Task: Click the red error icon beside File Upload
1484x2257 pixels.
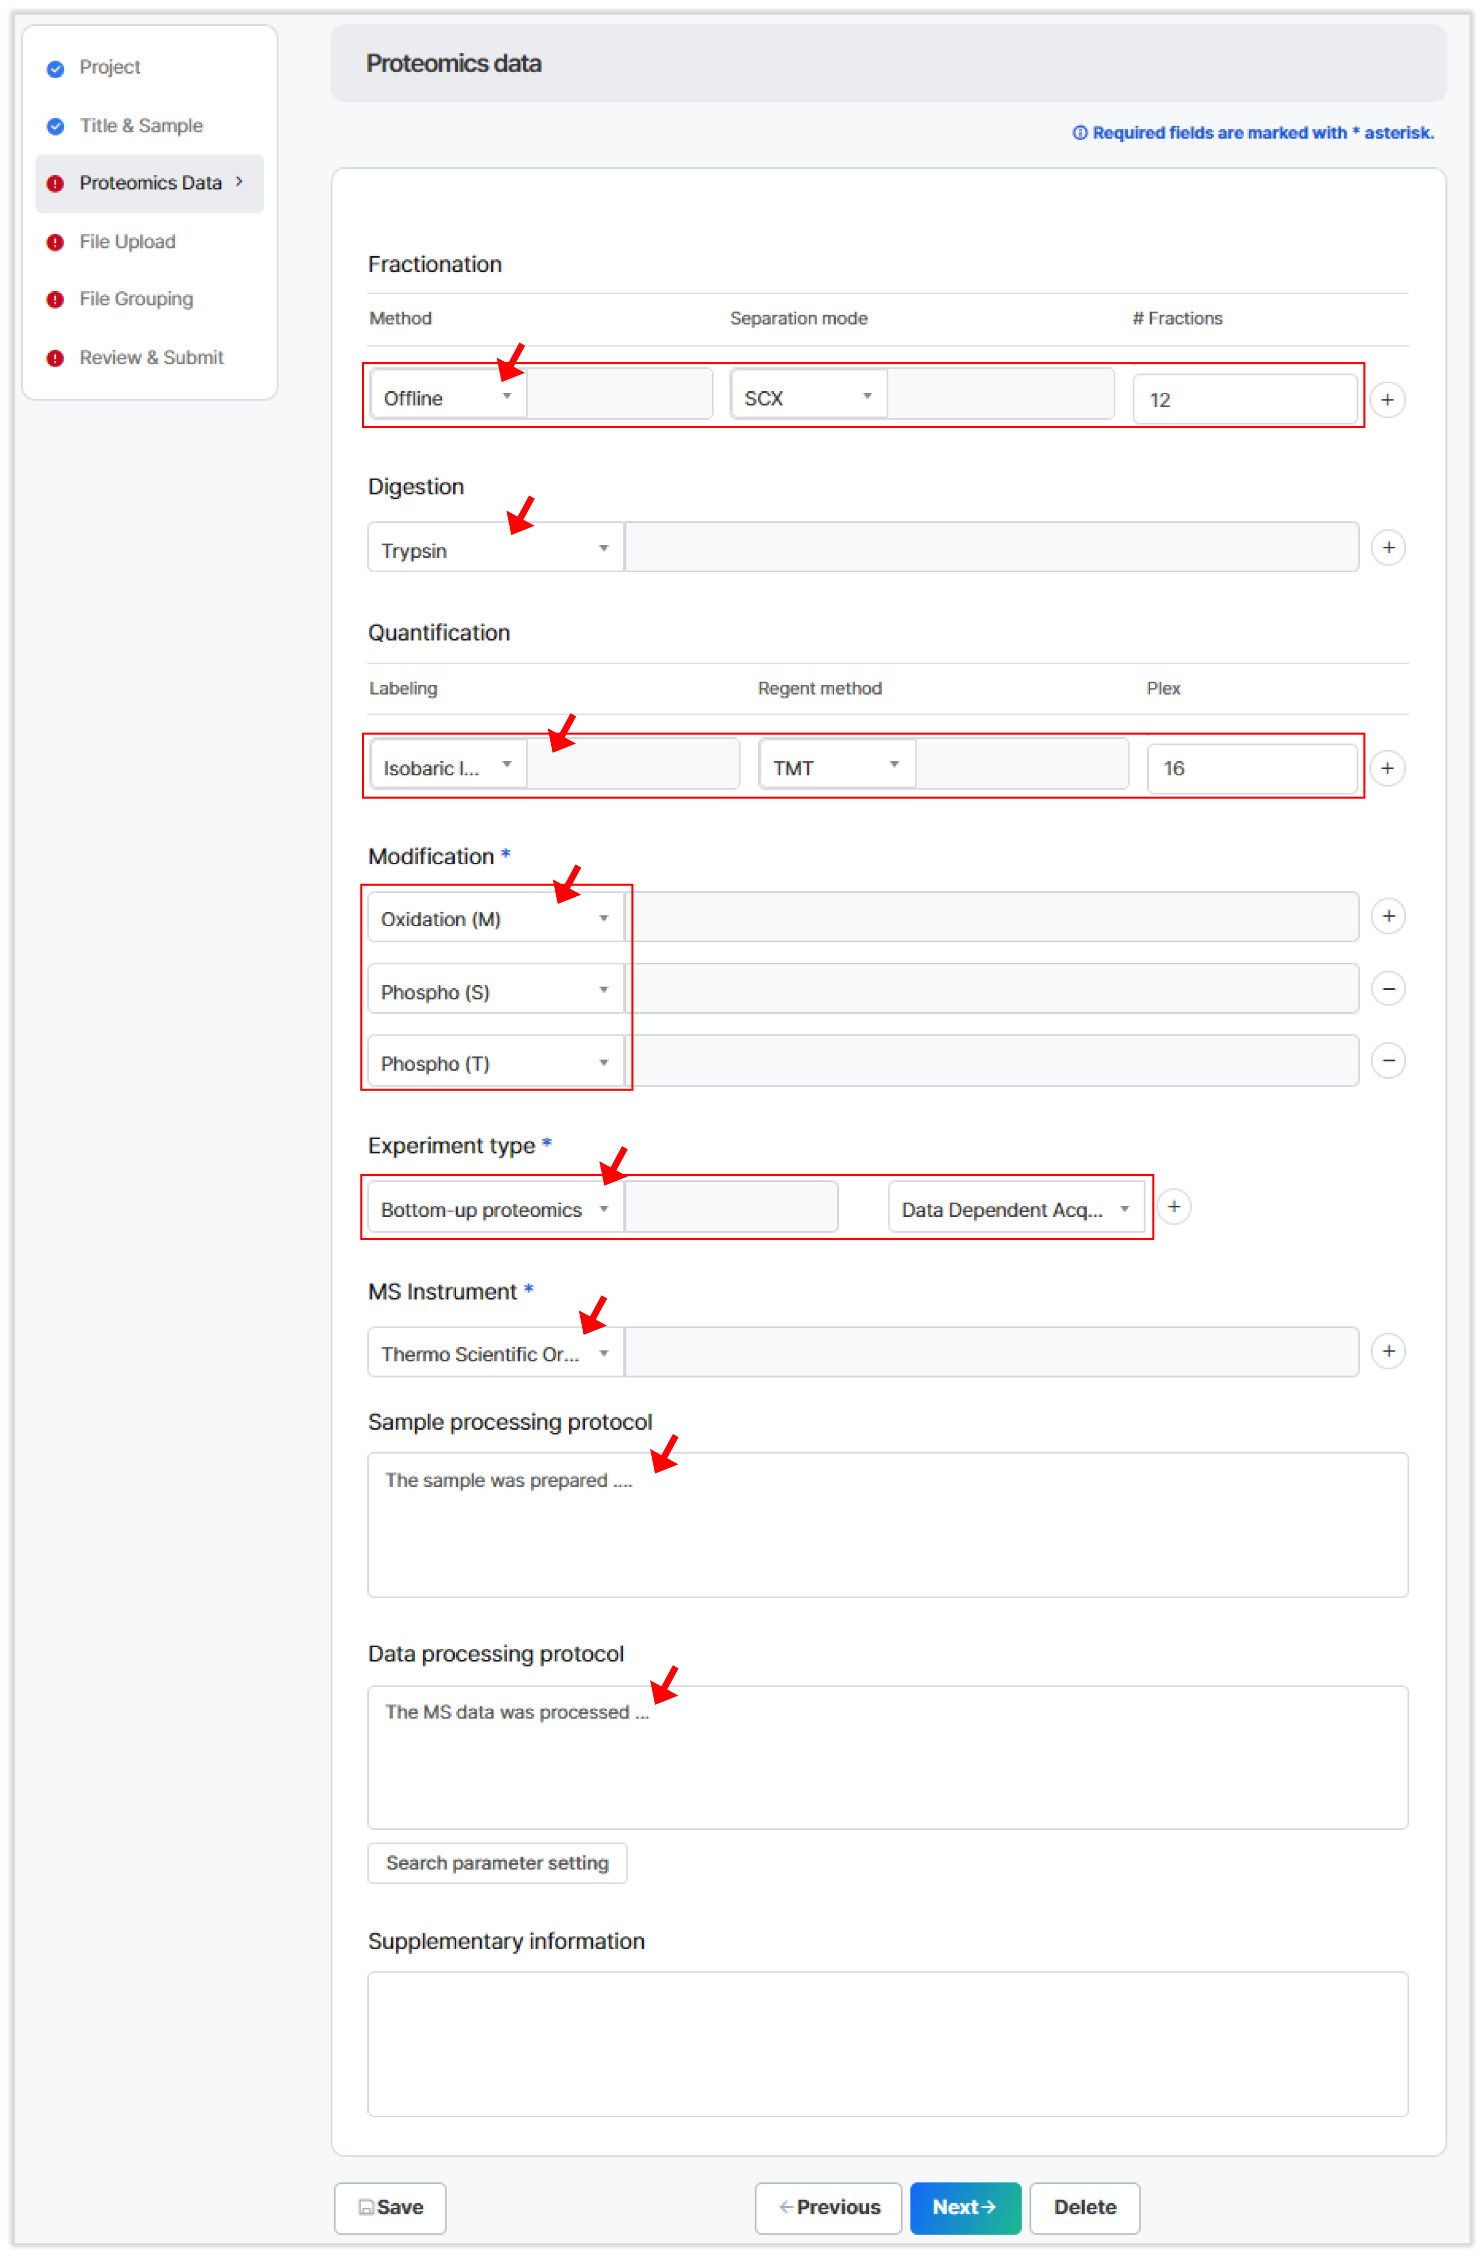Action: 55,242
